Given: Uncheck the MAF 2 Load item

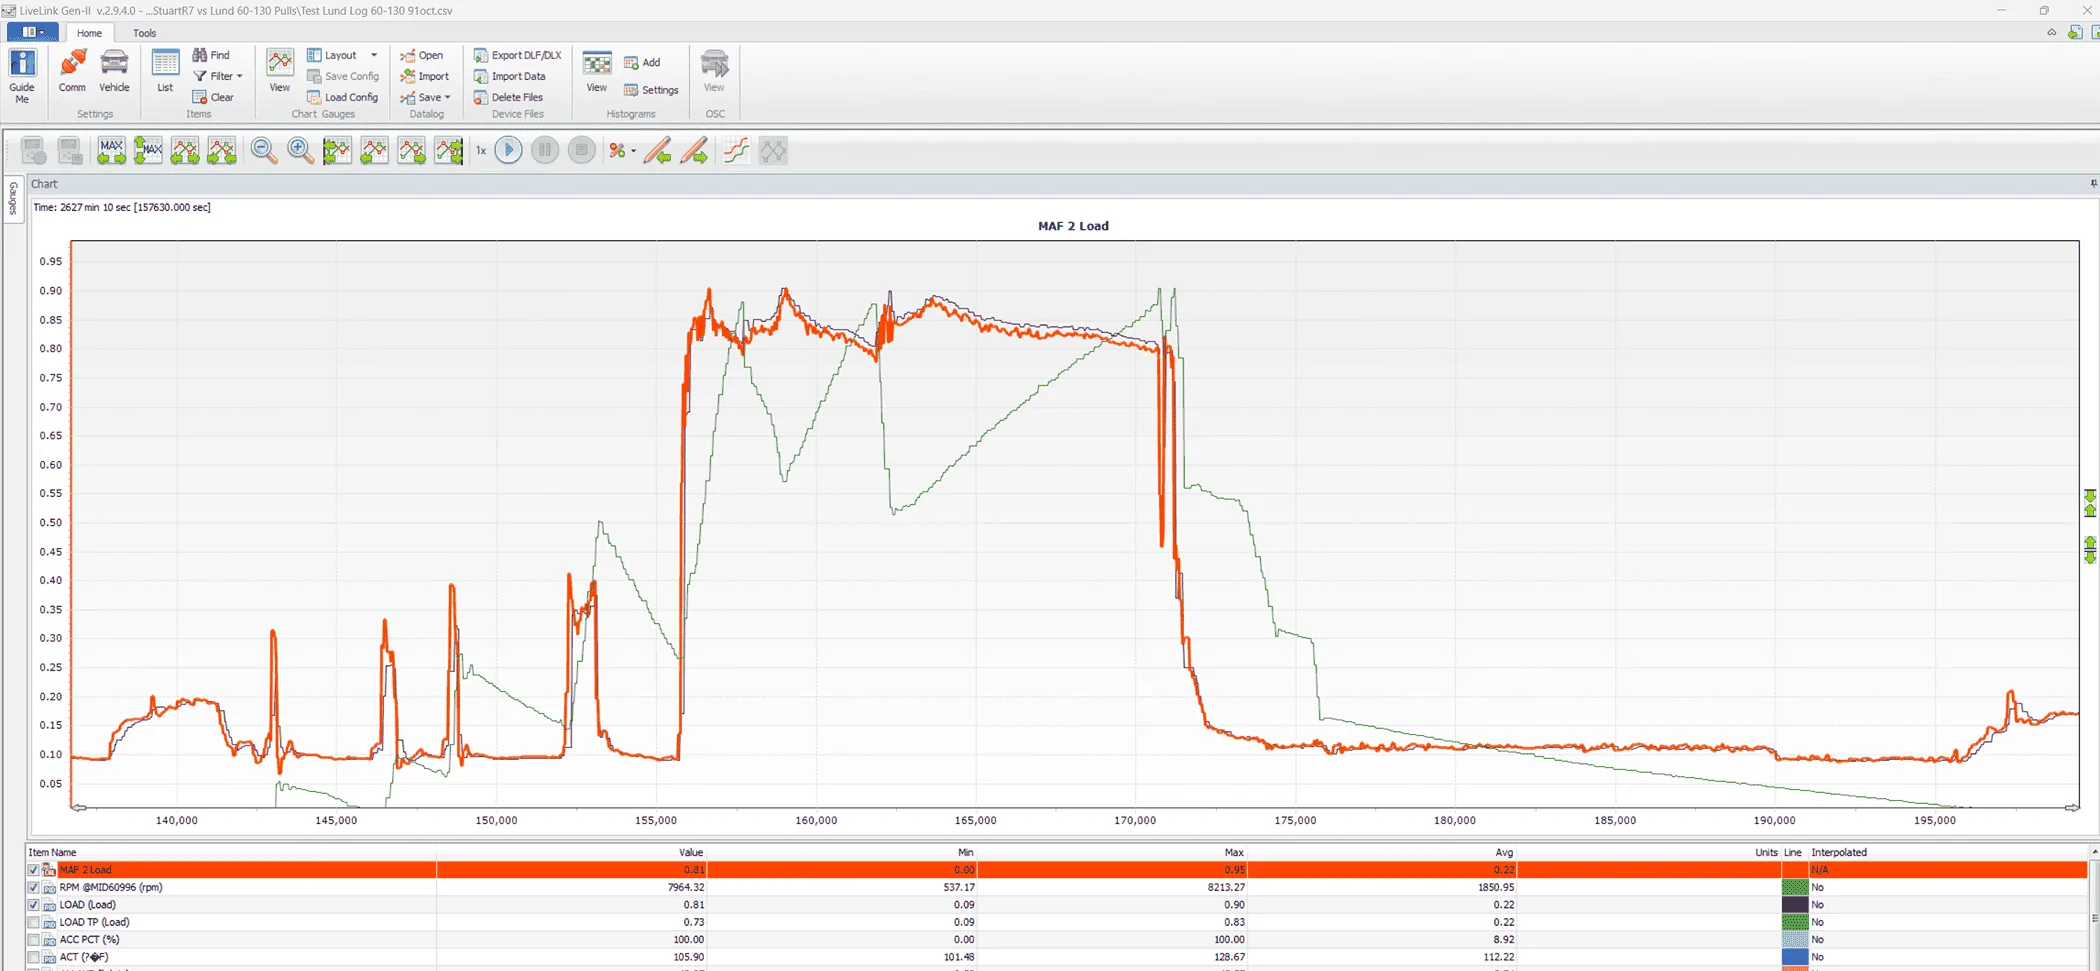Looking at the screenshot, I should [x=33, y=870].
